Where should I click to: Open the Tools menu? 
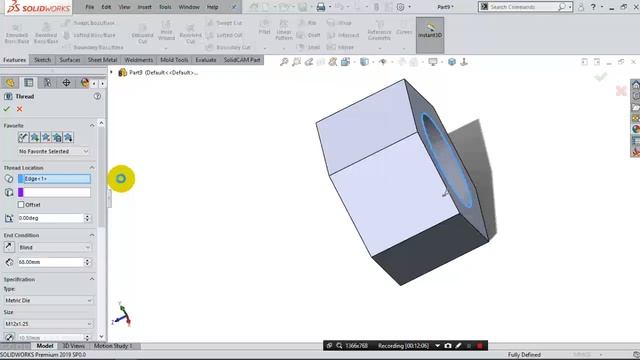click(165, 7)
